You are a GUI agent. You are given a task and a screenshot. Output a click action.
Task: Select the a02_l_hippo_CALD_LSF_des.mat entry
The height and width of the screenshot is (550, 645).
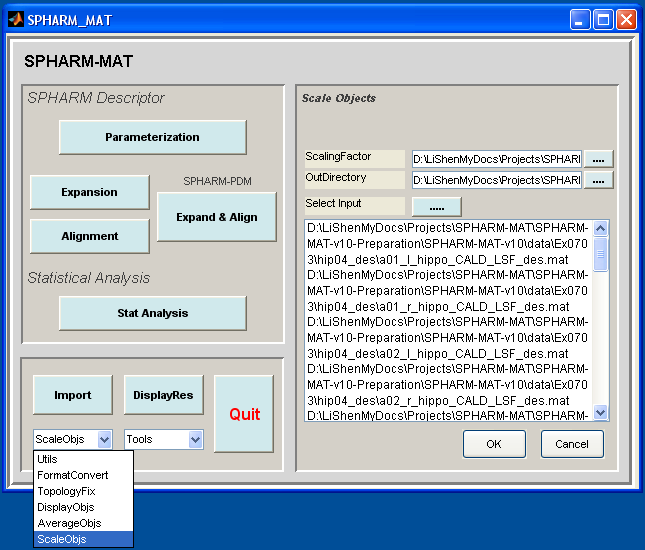click(448, 337)
